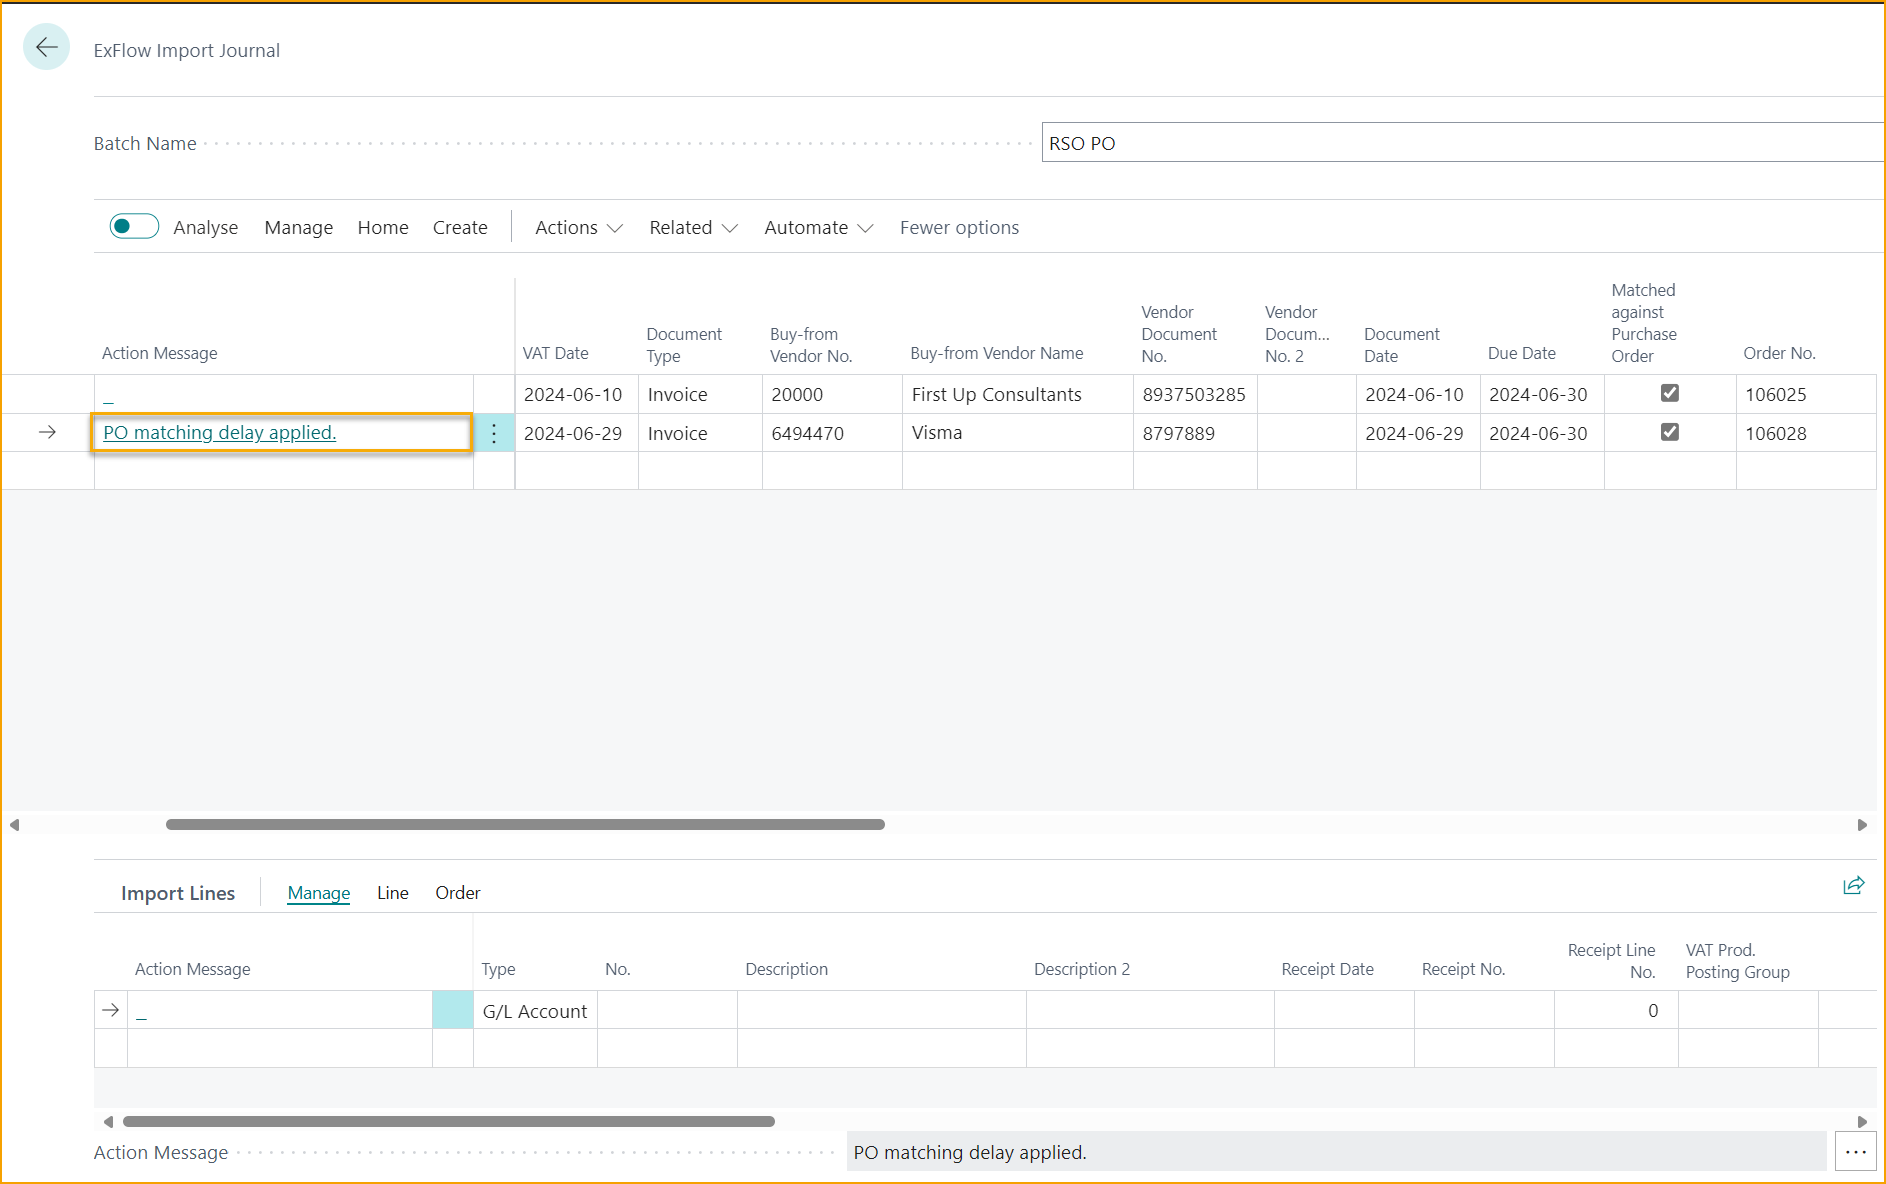
Task: Select the Order tab in Import Lines
Action: [457, 893]
